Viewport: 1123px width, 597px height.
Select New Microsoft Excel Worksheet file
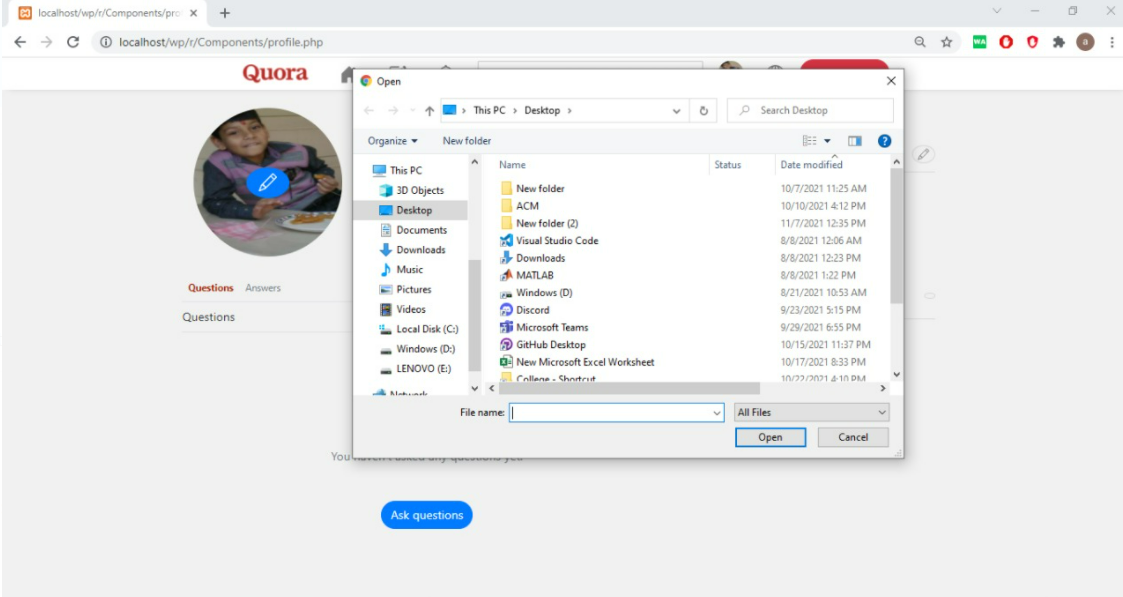(x=577, y=362)
